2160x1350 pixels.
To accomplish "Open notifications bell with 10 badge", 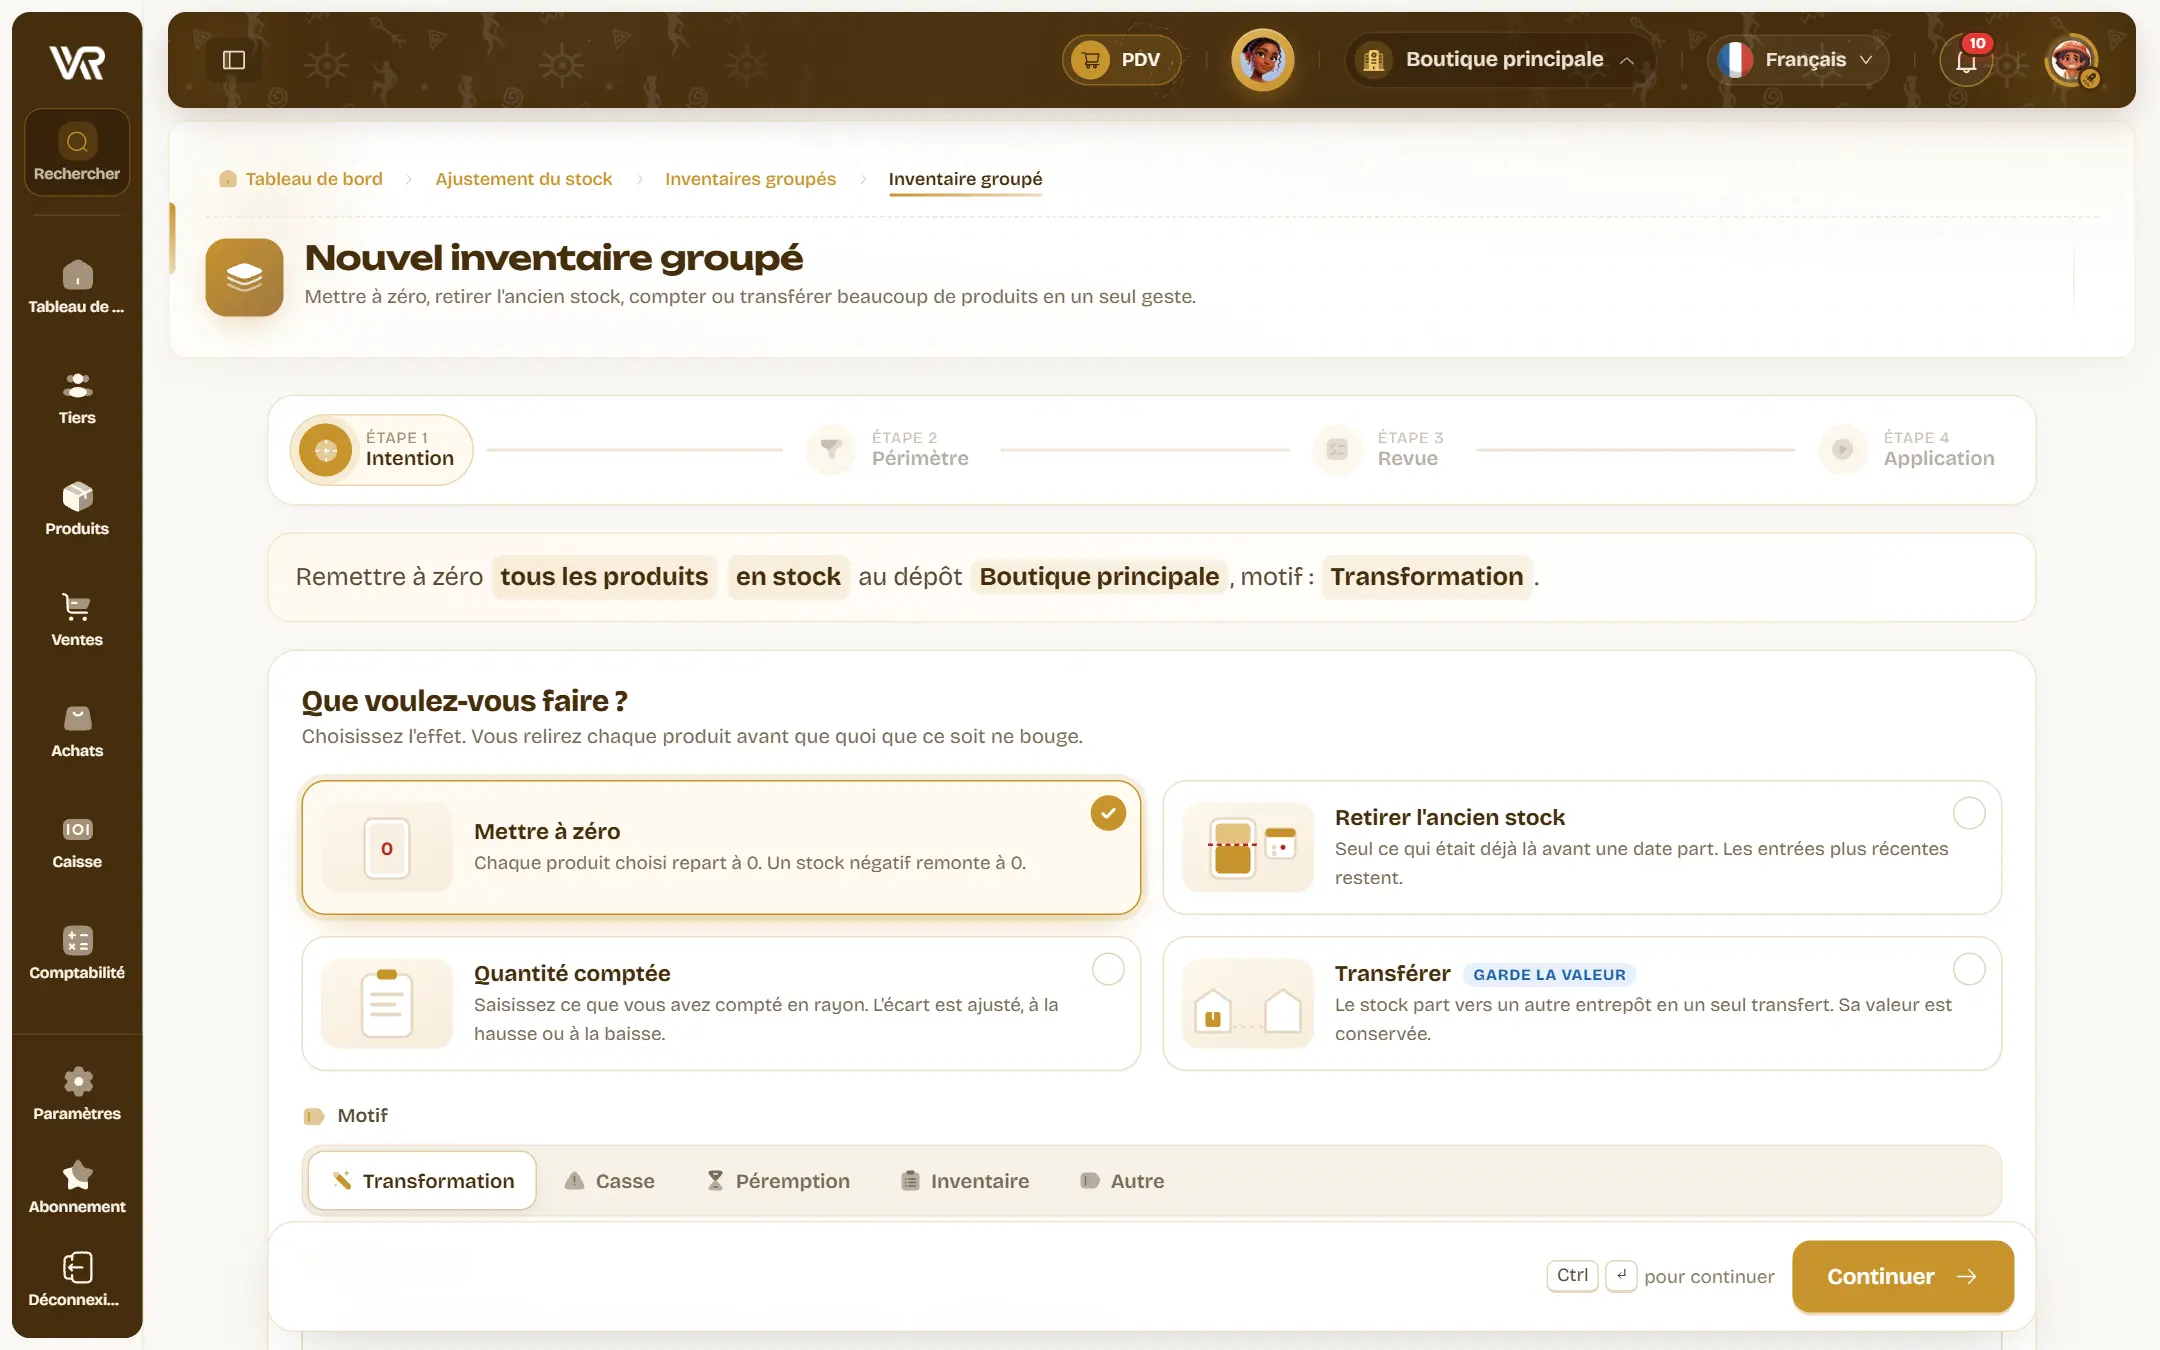I will pyautogui.click(x=1966, y=60).
